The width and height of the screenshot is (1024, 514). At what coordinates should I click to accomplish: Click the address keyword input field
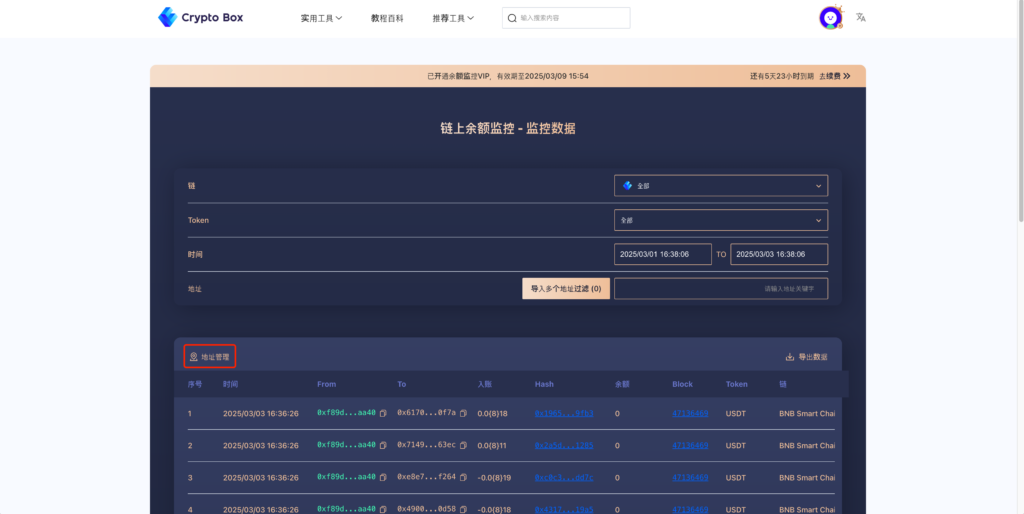pyautogui.click(x=721, y=289)
